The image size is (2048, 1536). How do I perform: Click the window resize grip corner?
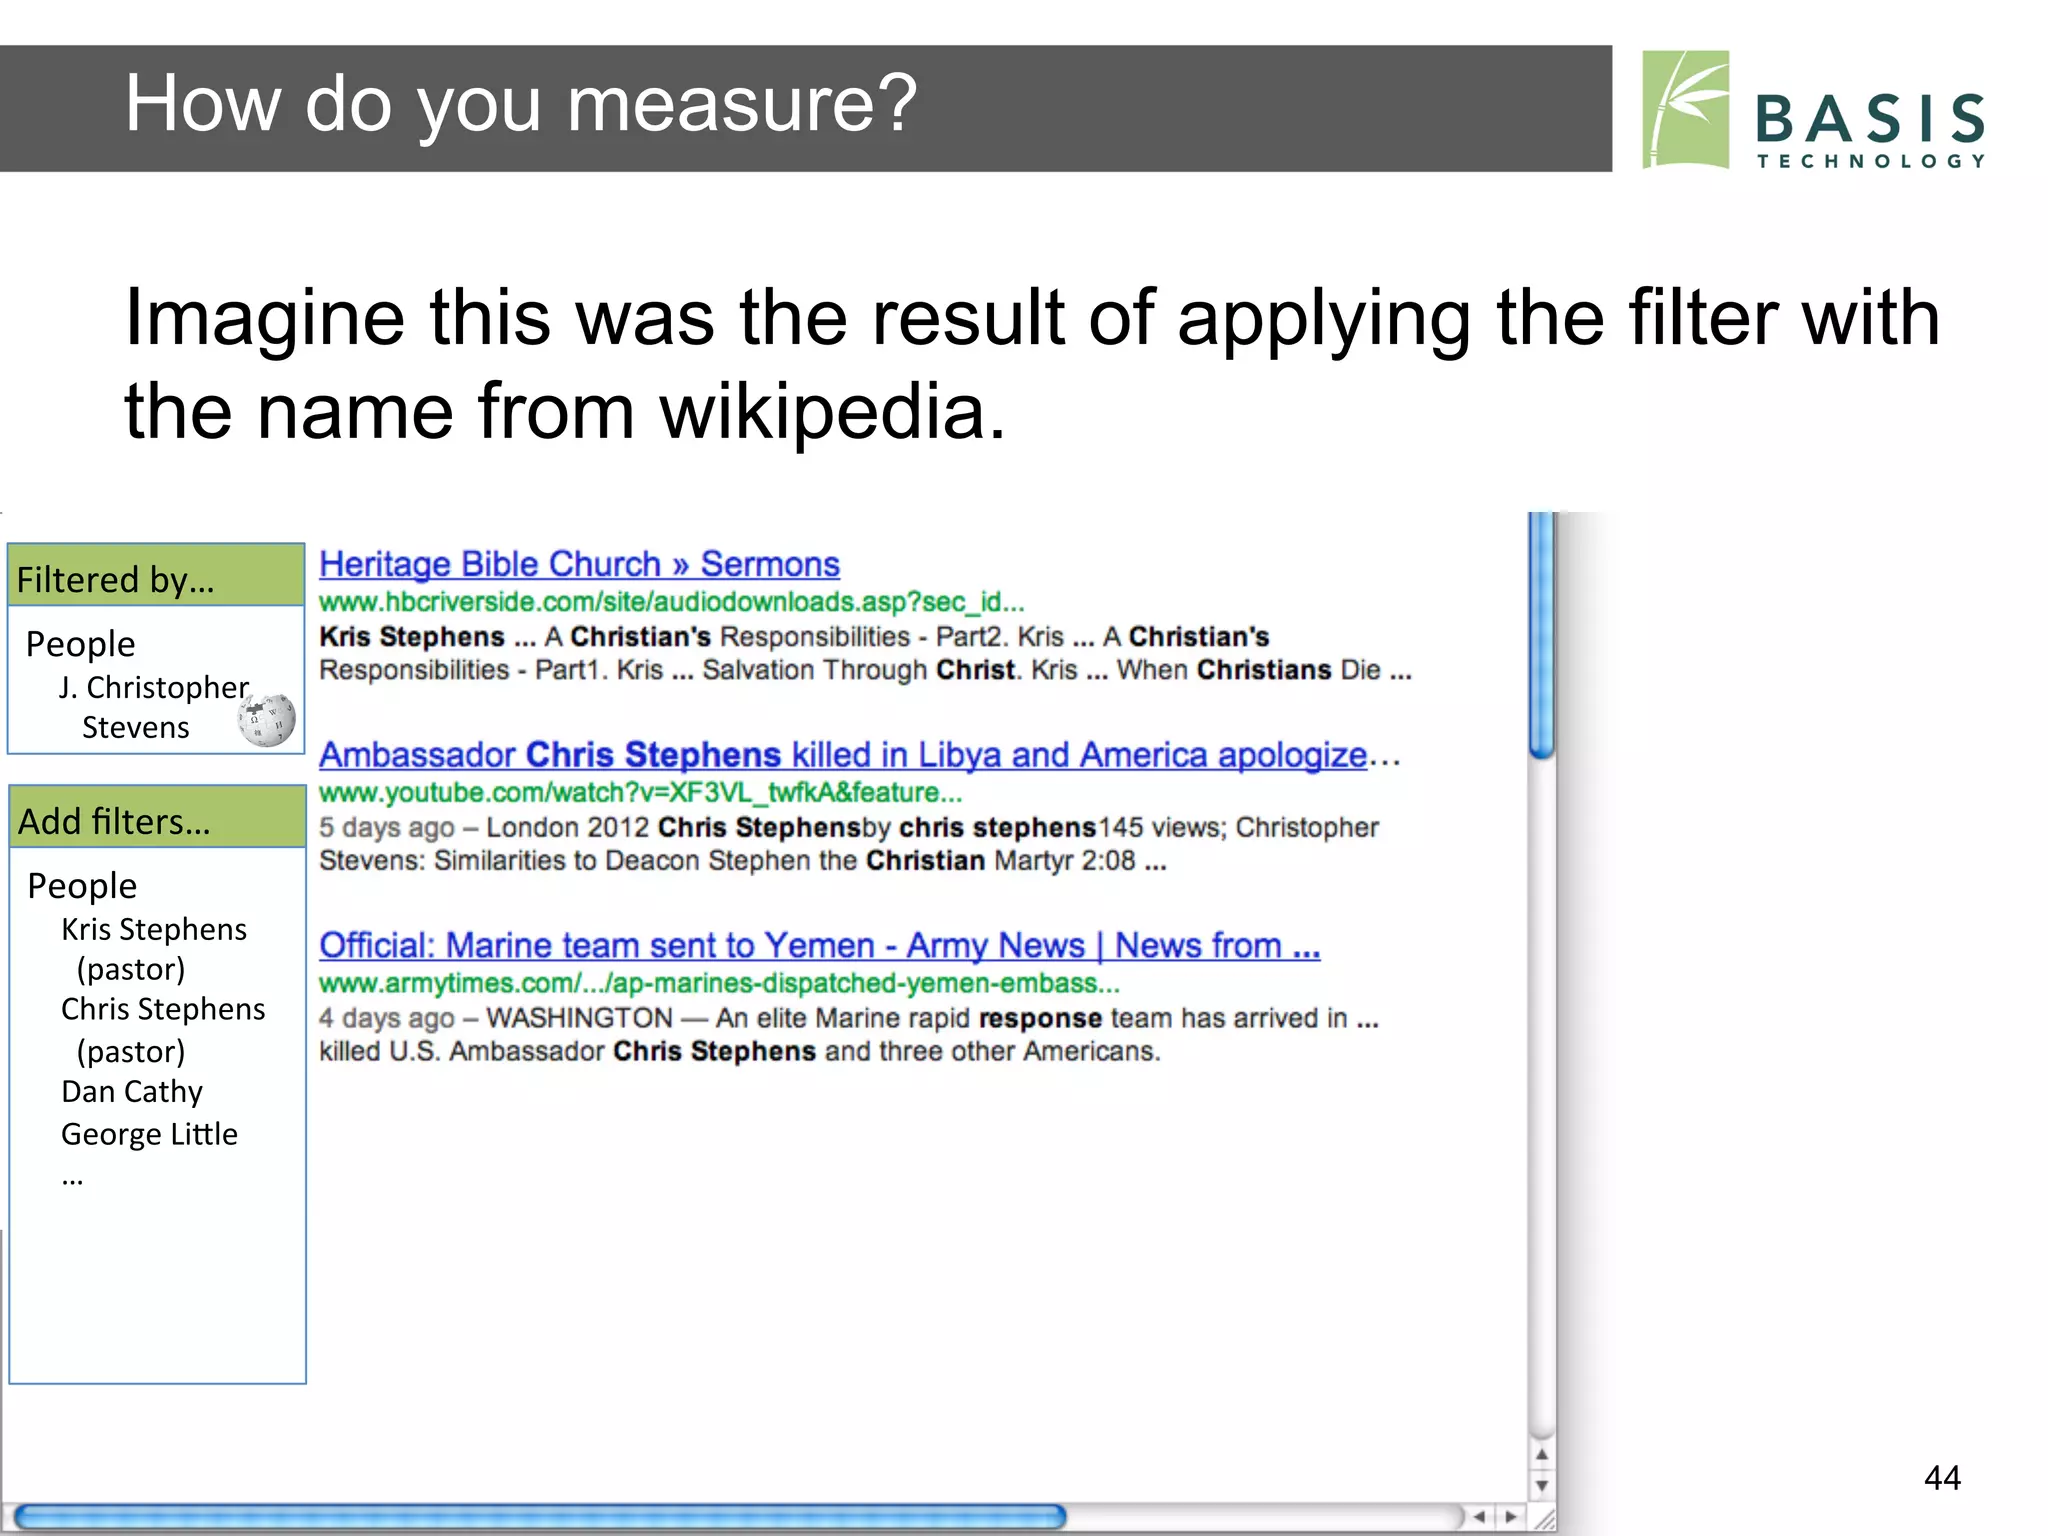(1545, 1520)
